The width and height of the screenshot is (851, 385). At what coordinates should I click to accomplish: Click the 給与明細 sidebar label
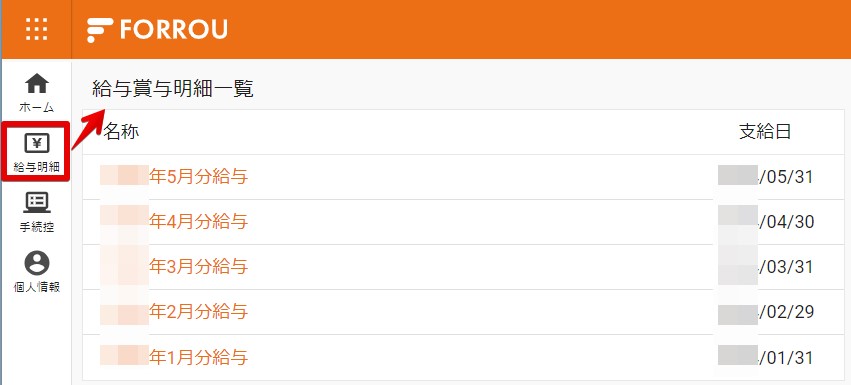click(x=37, y=167)
